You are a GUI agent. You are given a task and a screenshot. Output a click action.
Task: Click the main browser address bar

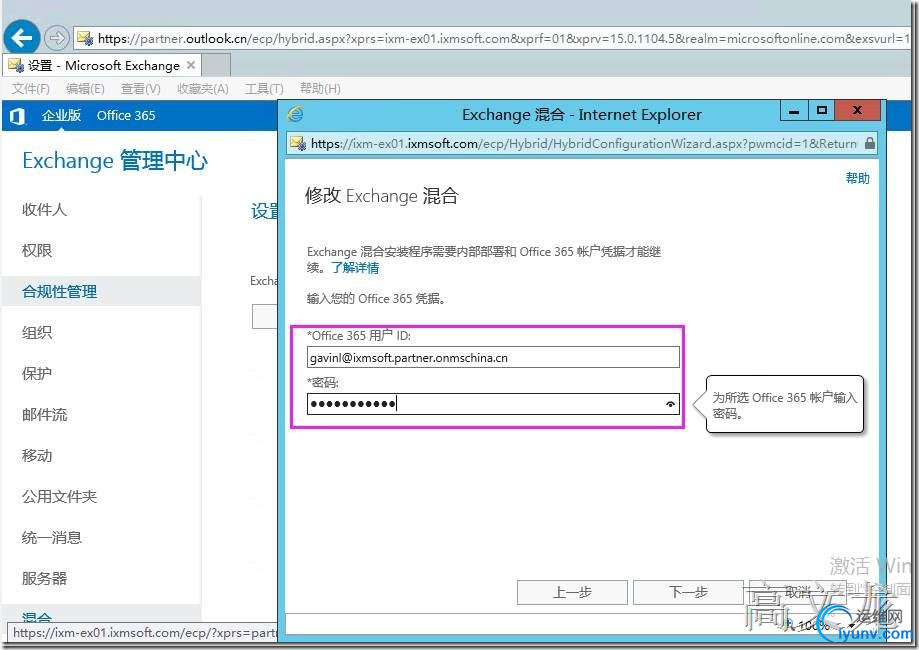(492, 39)
